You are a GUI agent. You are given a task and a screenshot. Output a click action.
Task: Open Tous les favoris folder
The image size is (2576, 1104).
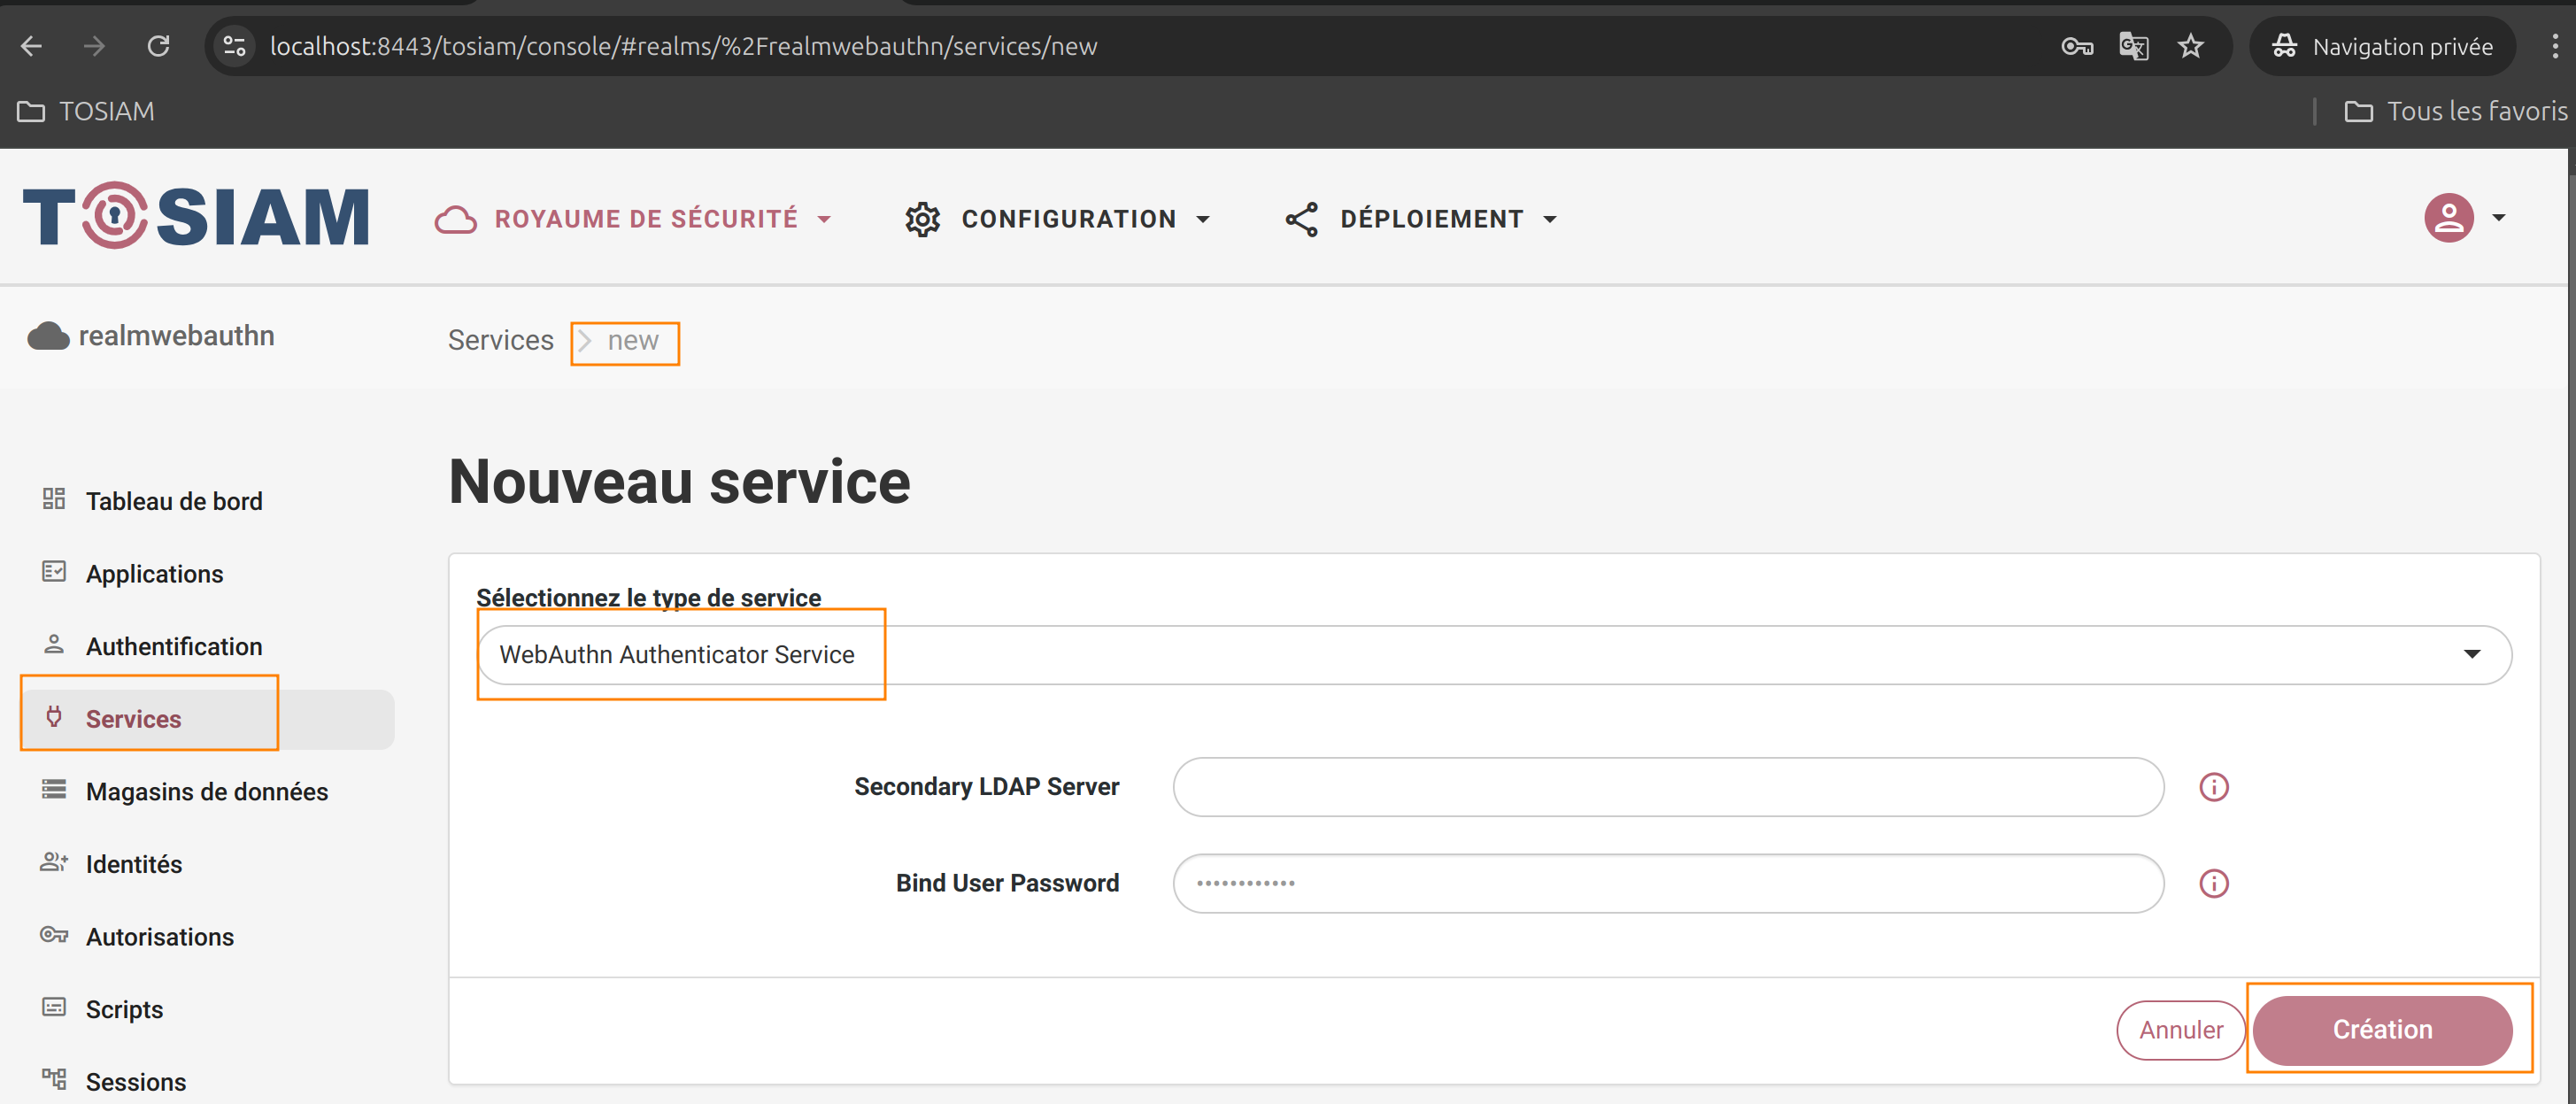pos(2455,111)
